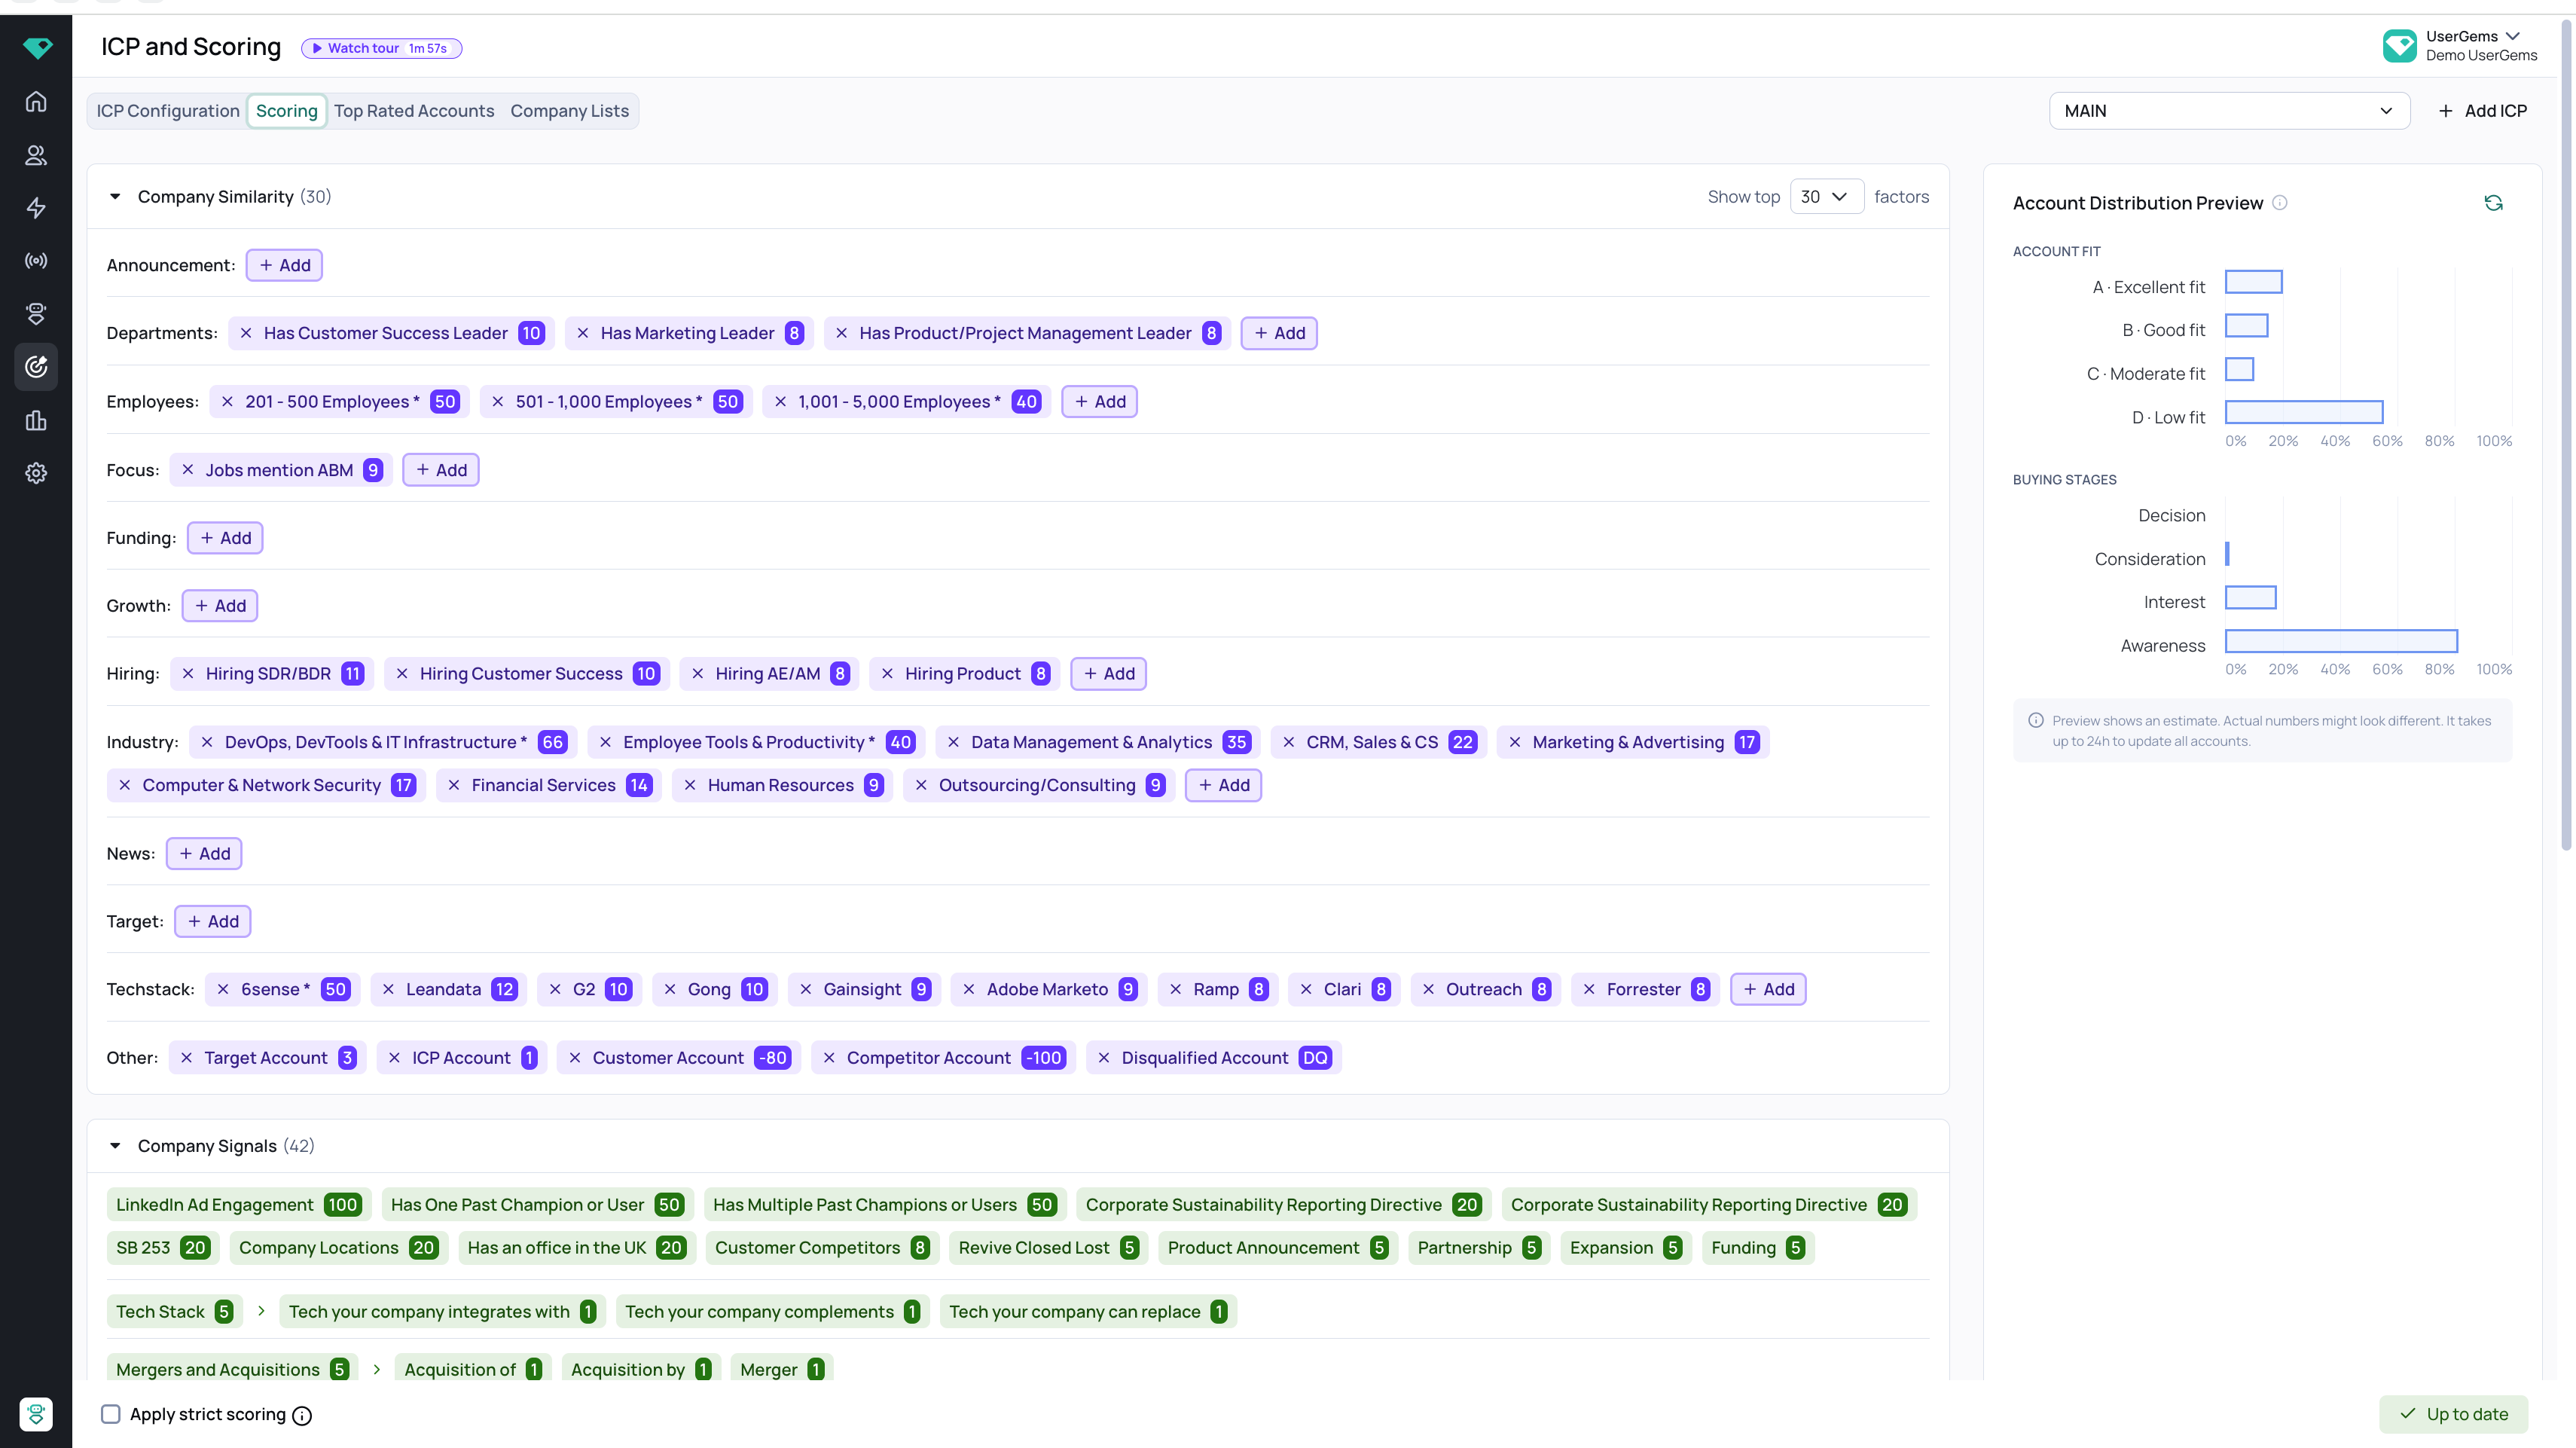Viewport: 2576px width, 1448px height.
Task: Add a Target factor
Action: [213, 921]
